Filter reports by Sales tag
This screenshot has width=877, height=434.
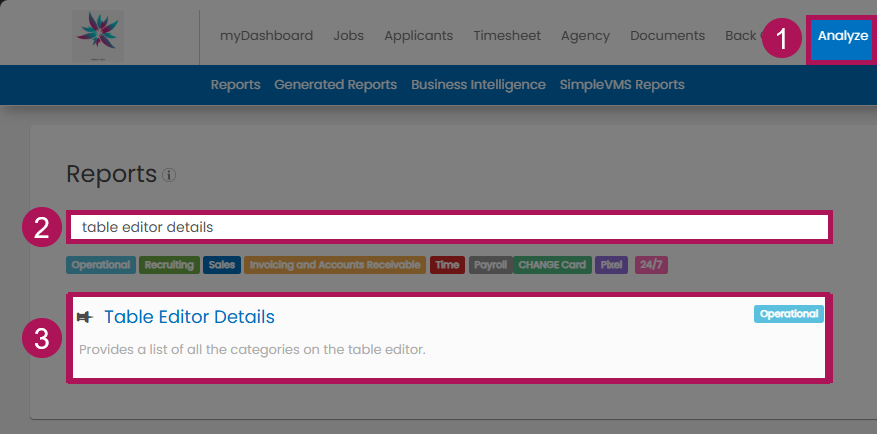pyautogui.click(x=221, y=265)
